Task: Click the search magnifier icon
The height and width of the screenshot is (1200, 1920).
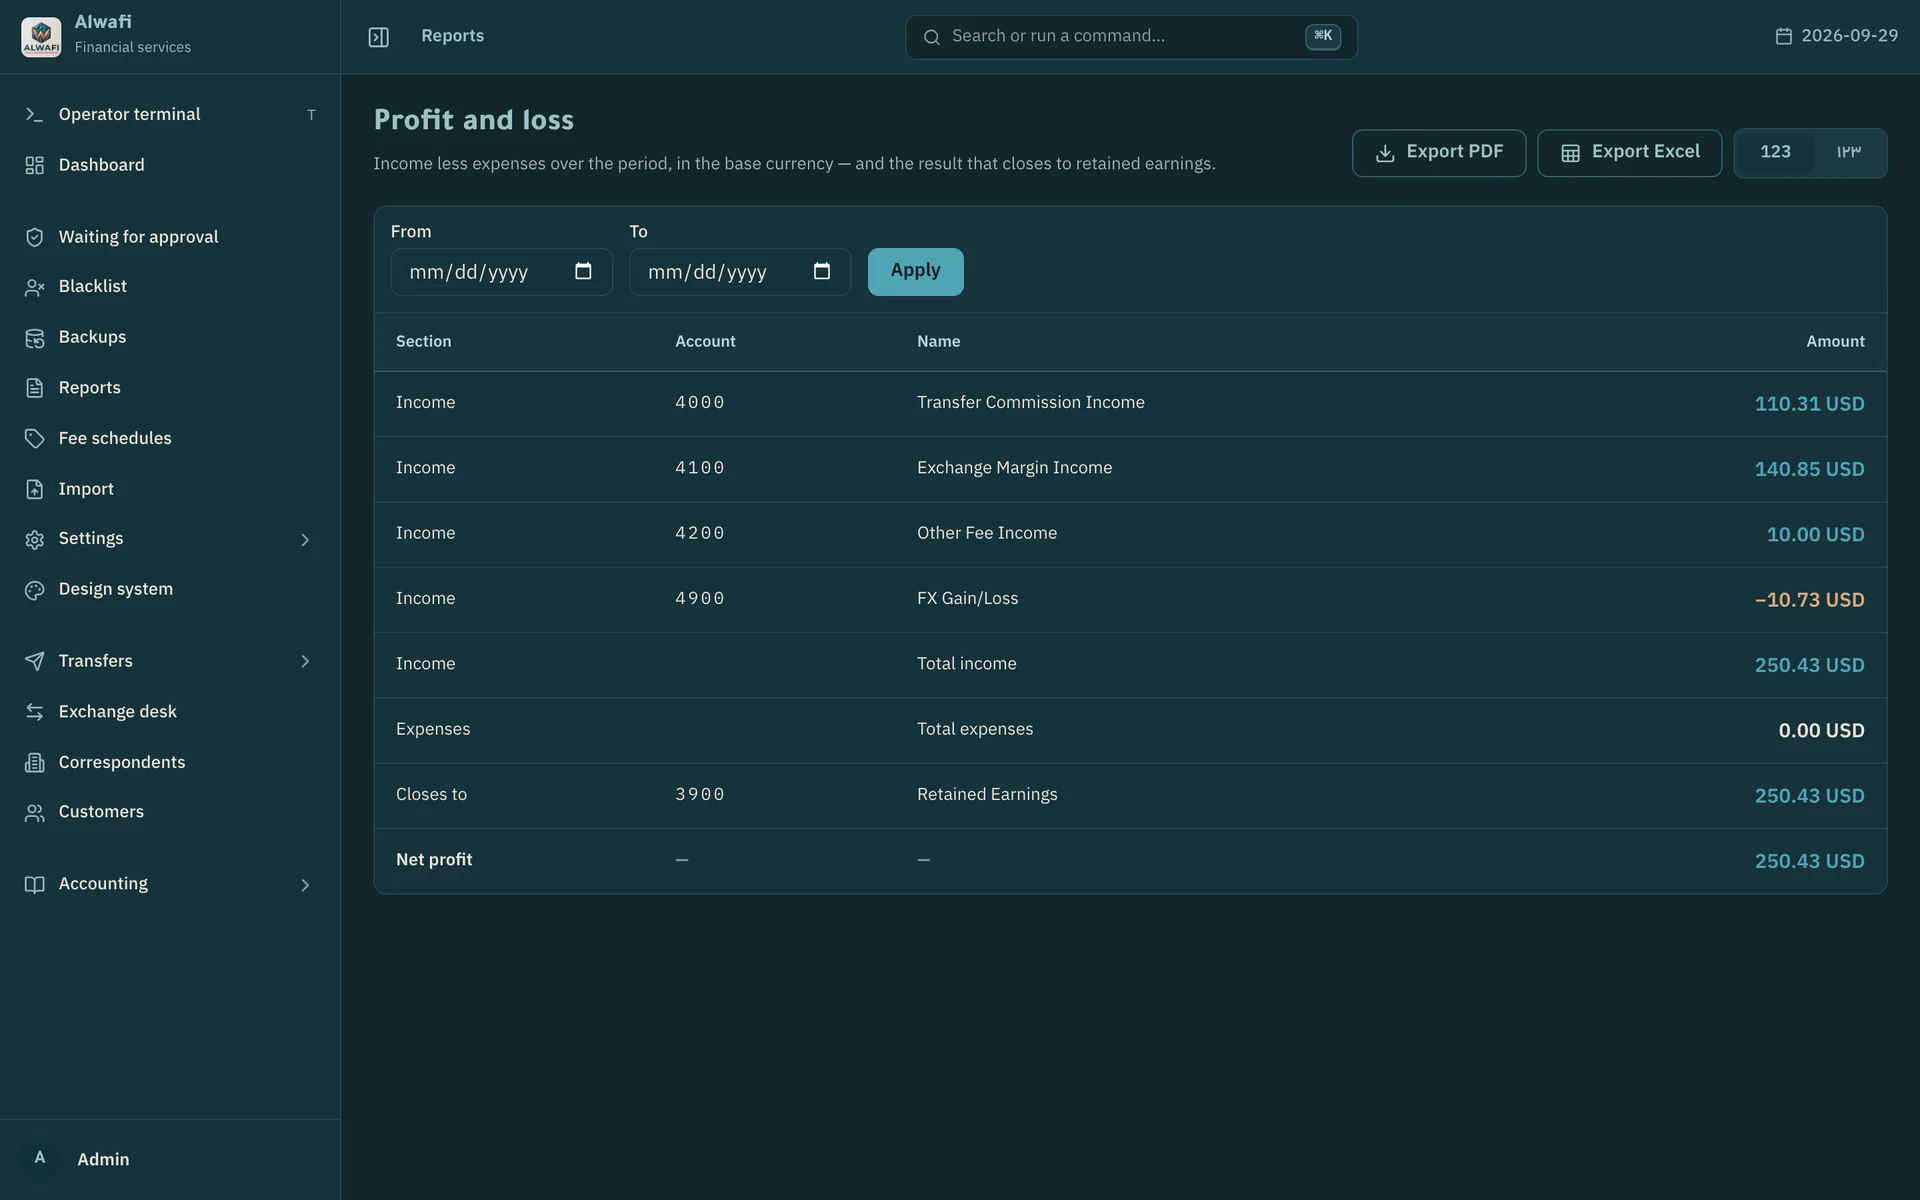Action: coord(931,37)
